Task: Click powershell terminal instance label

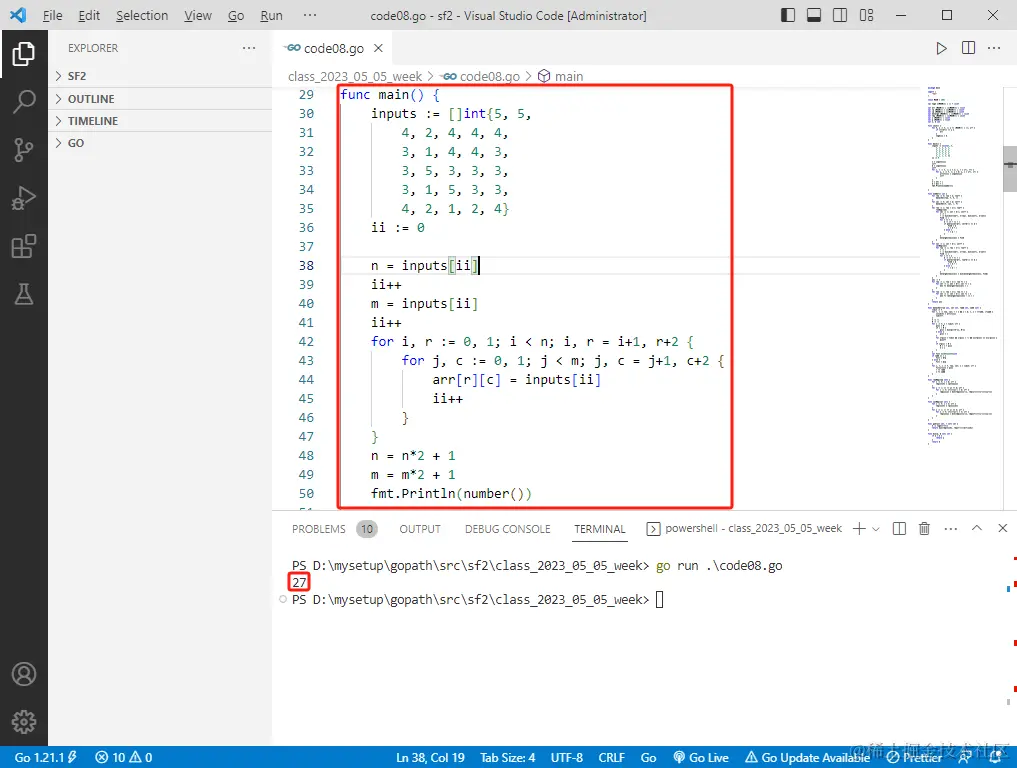Action: pos(744,529)
